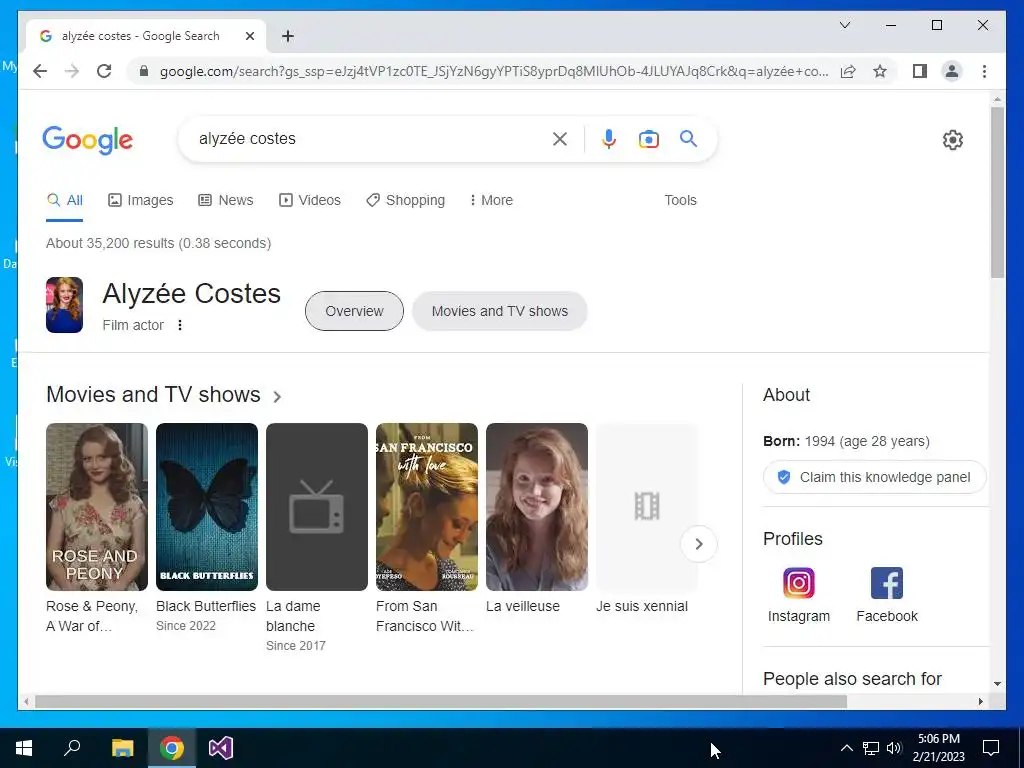1024x768 pixels.
Task: Open the volume control in system tray
Action: pyautogui.click(x=894, y=748)
